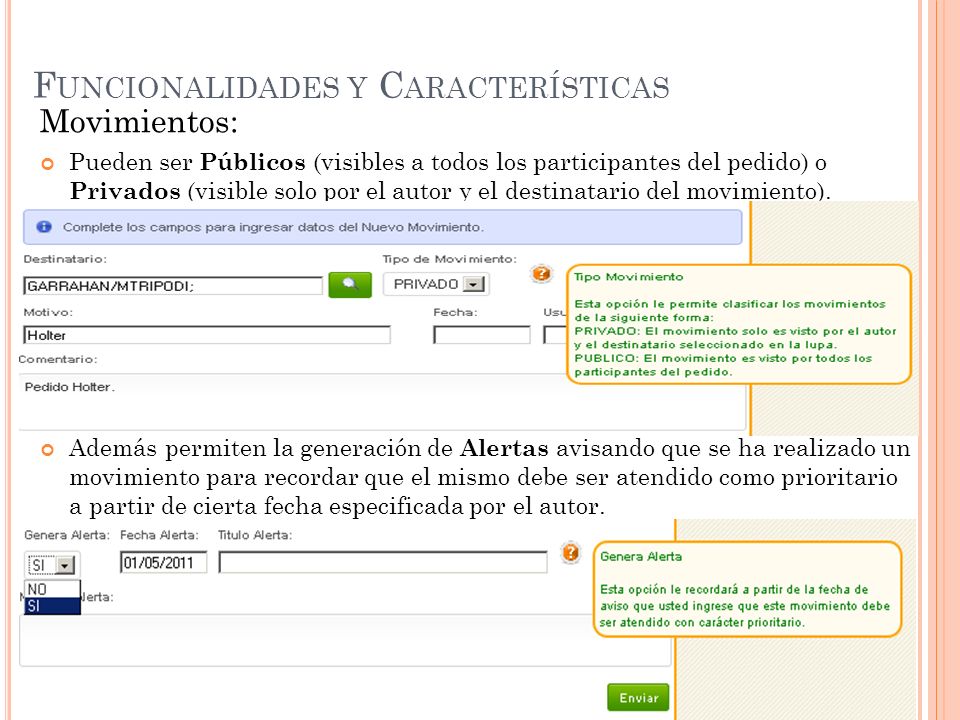
Task: Click the 'Destinatario:' label
Action: 65,259
